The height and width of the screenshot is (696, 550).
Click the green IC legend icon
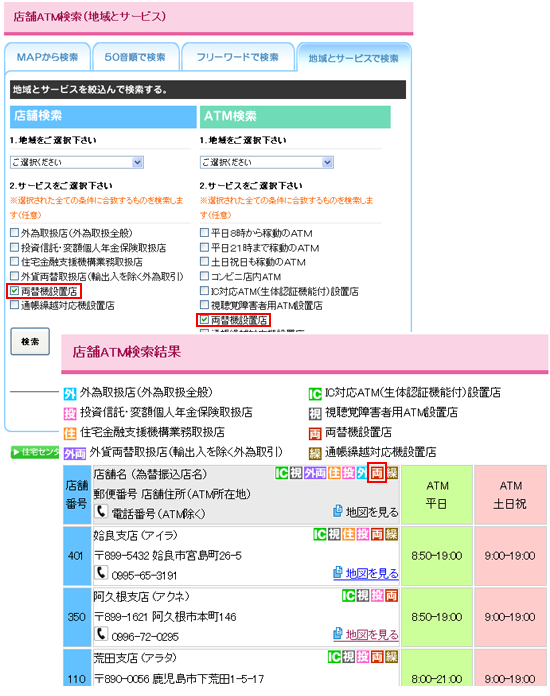[x=315, y=394]
